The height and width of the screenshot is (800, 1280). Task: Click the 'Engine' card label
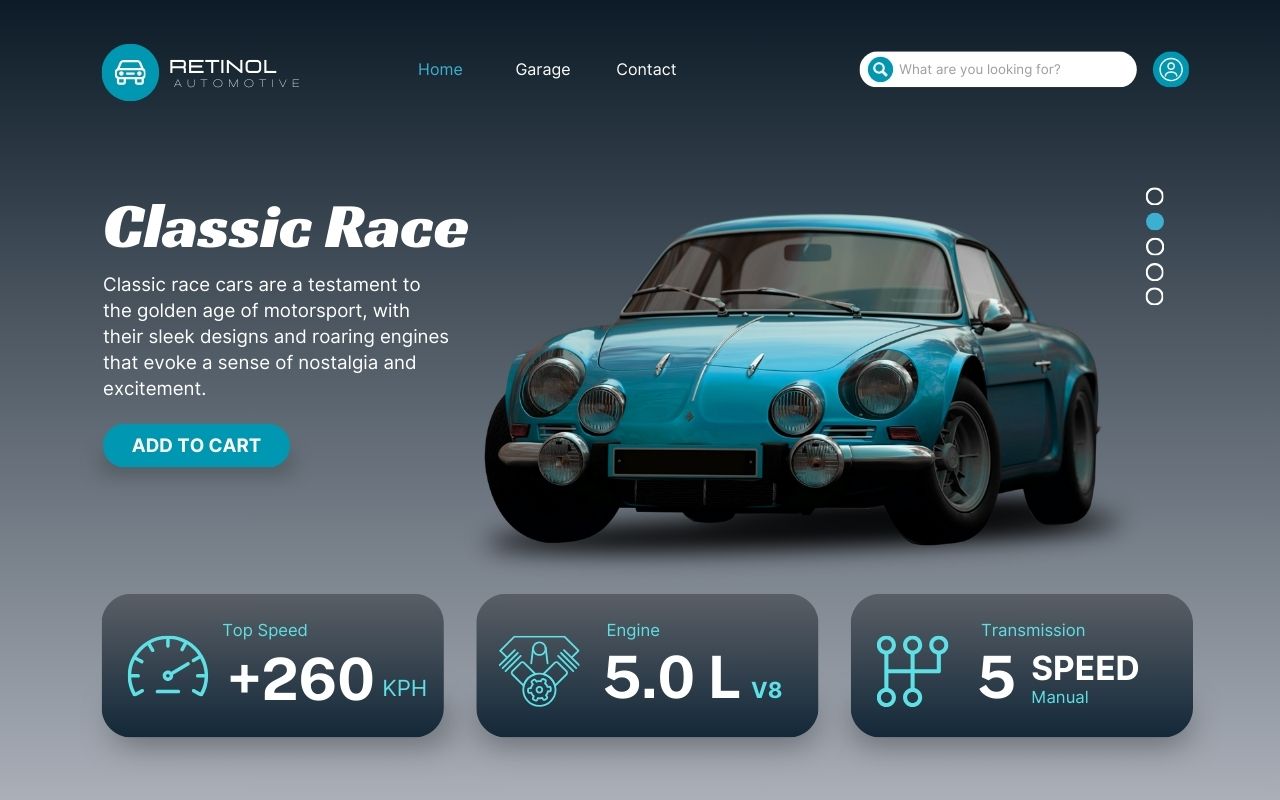(x=633, y=630)
